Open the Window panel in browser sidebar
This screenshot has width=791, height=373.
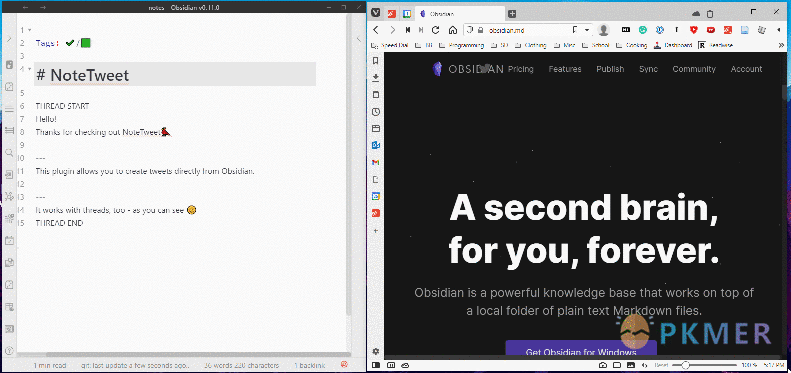[375, 129]
